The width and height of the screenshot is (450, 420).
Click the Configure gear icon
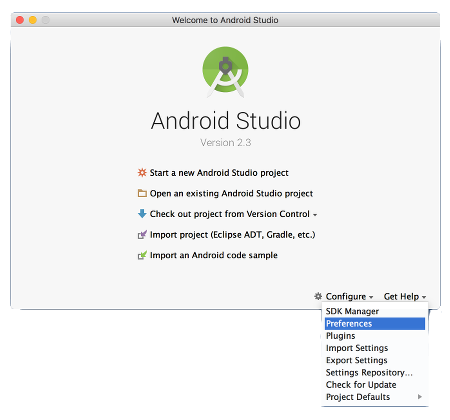tap(318, 296)
